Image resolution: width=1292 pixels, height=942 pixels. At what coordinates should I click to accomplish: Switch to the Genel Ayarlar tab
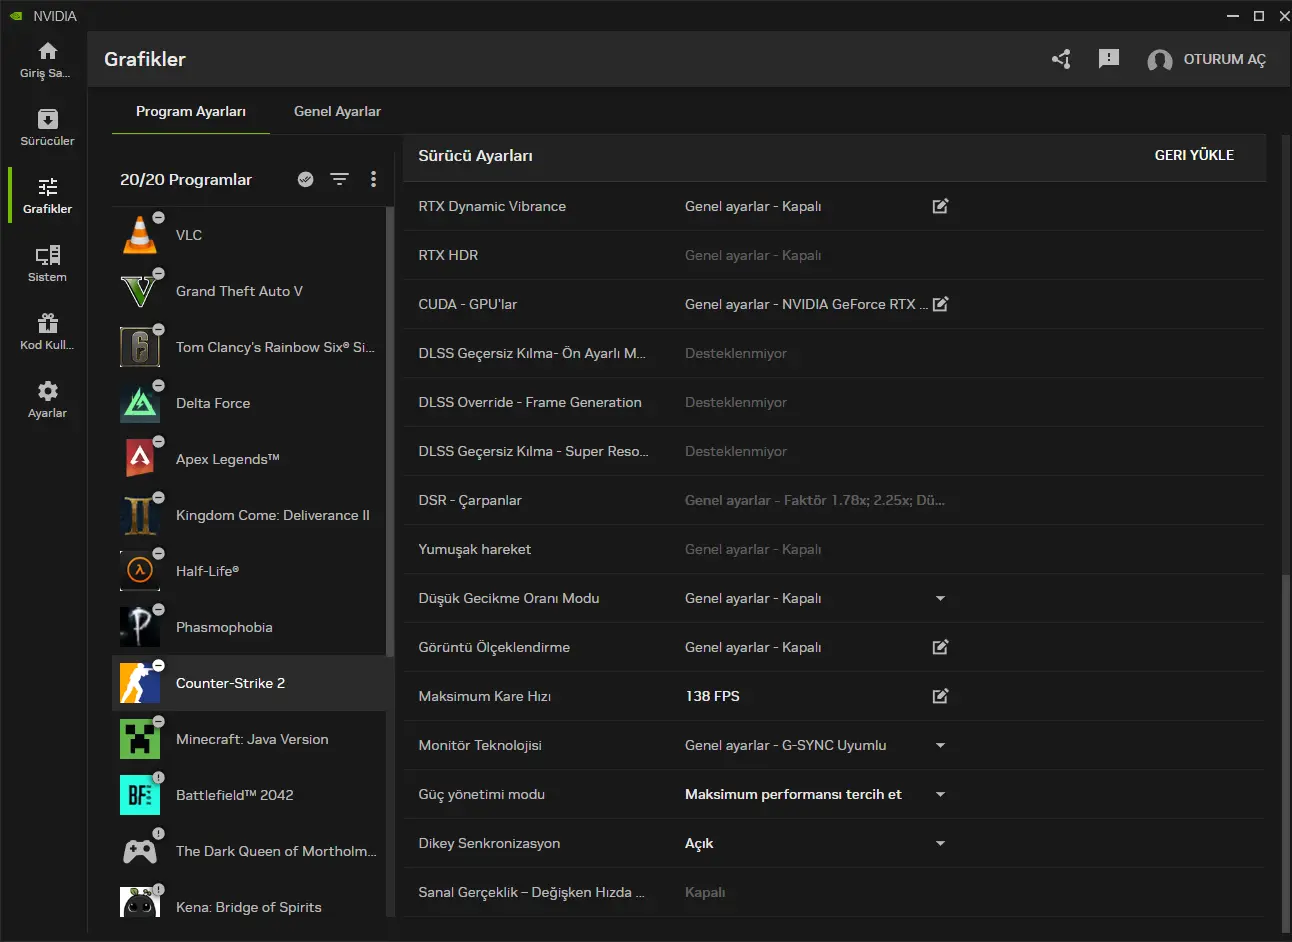point(337,111)
